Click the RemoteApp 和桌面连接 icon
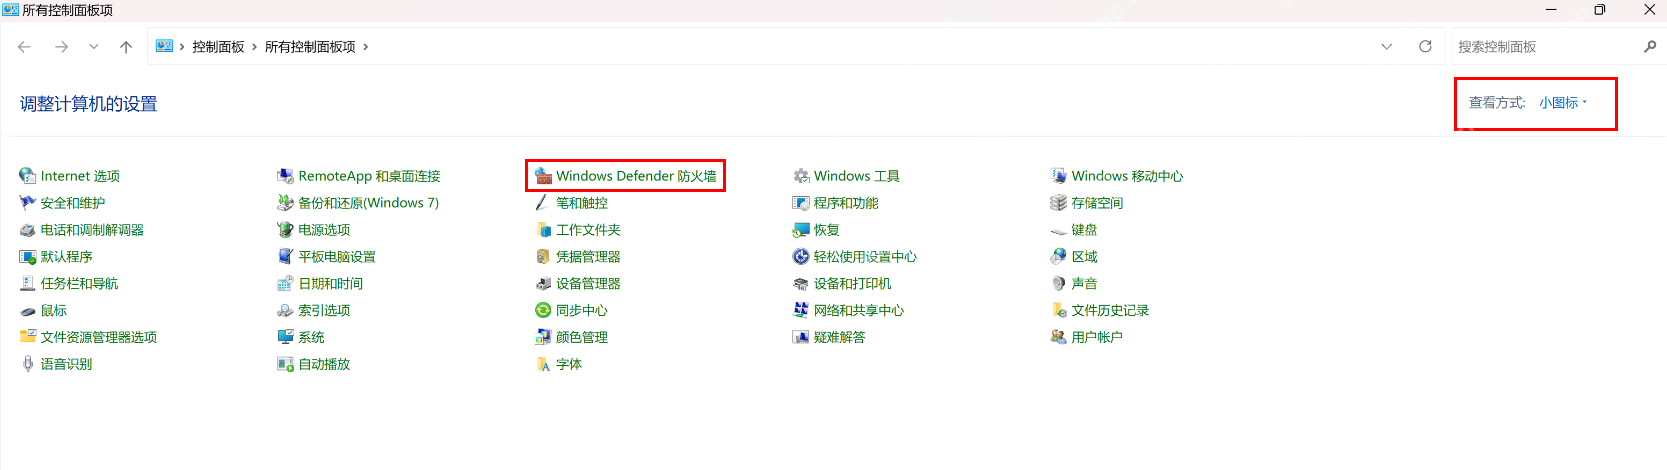This screenshot has height=470, width=1667. pos(285,176)
